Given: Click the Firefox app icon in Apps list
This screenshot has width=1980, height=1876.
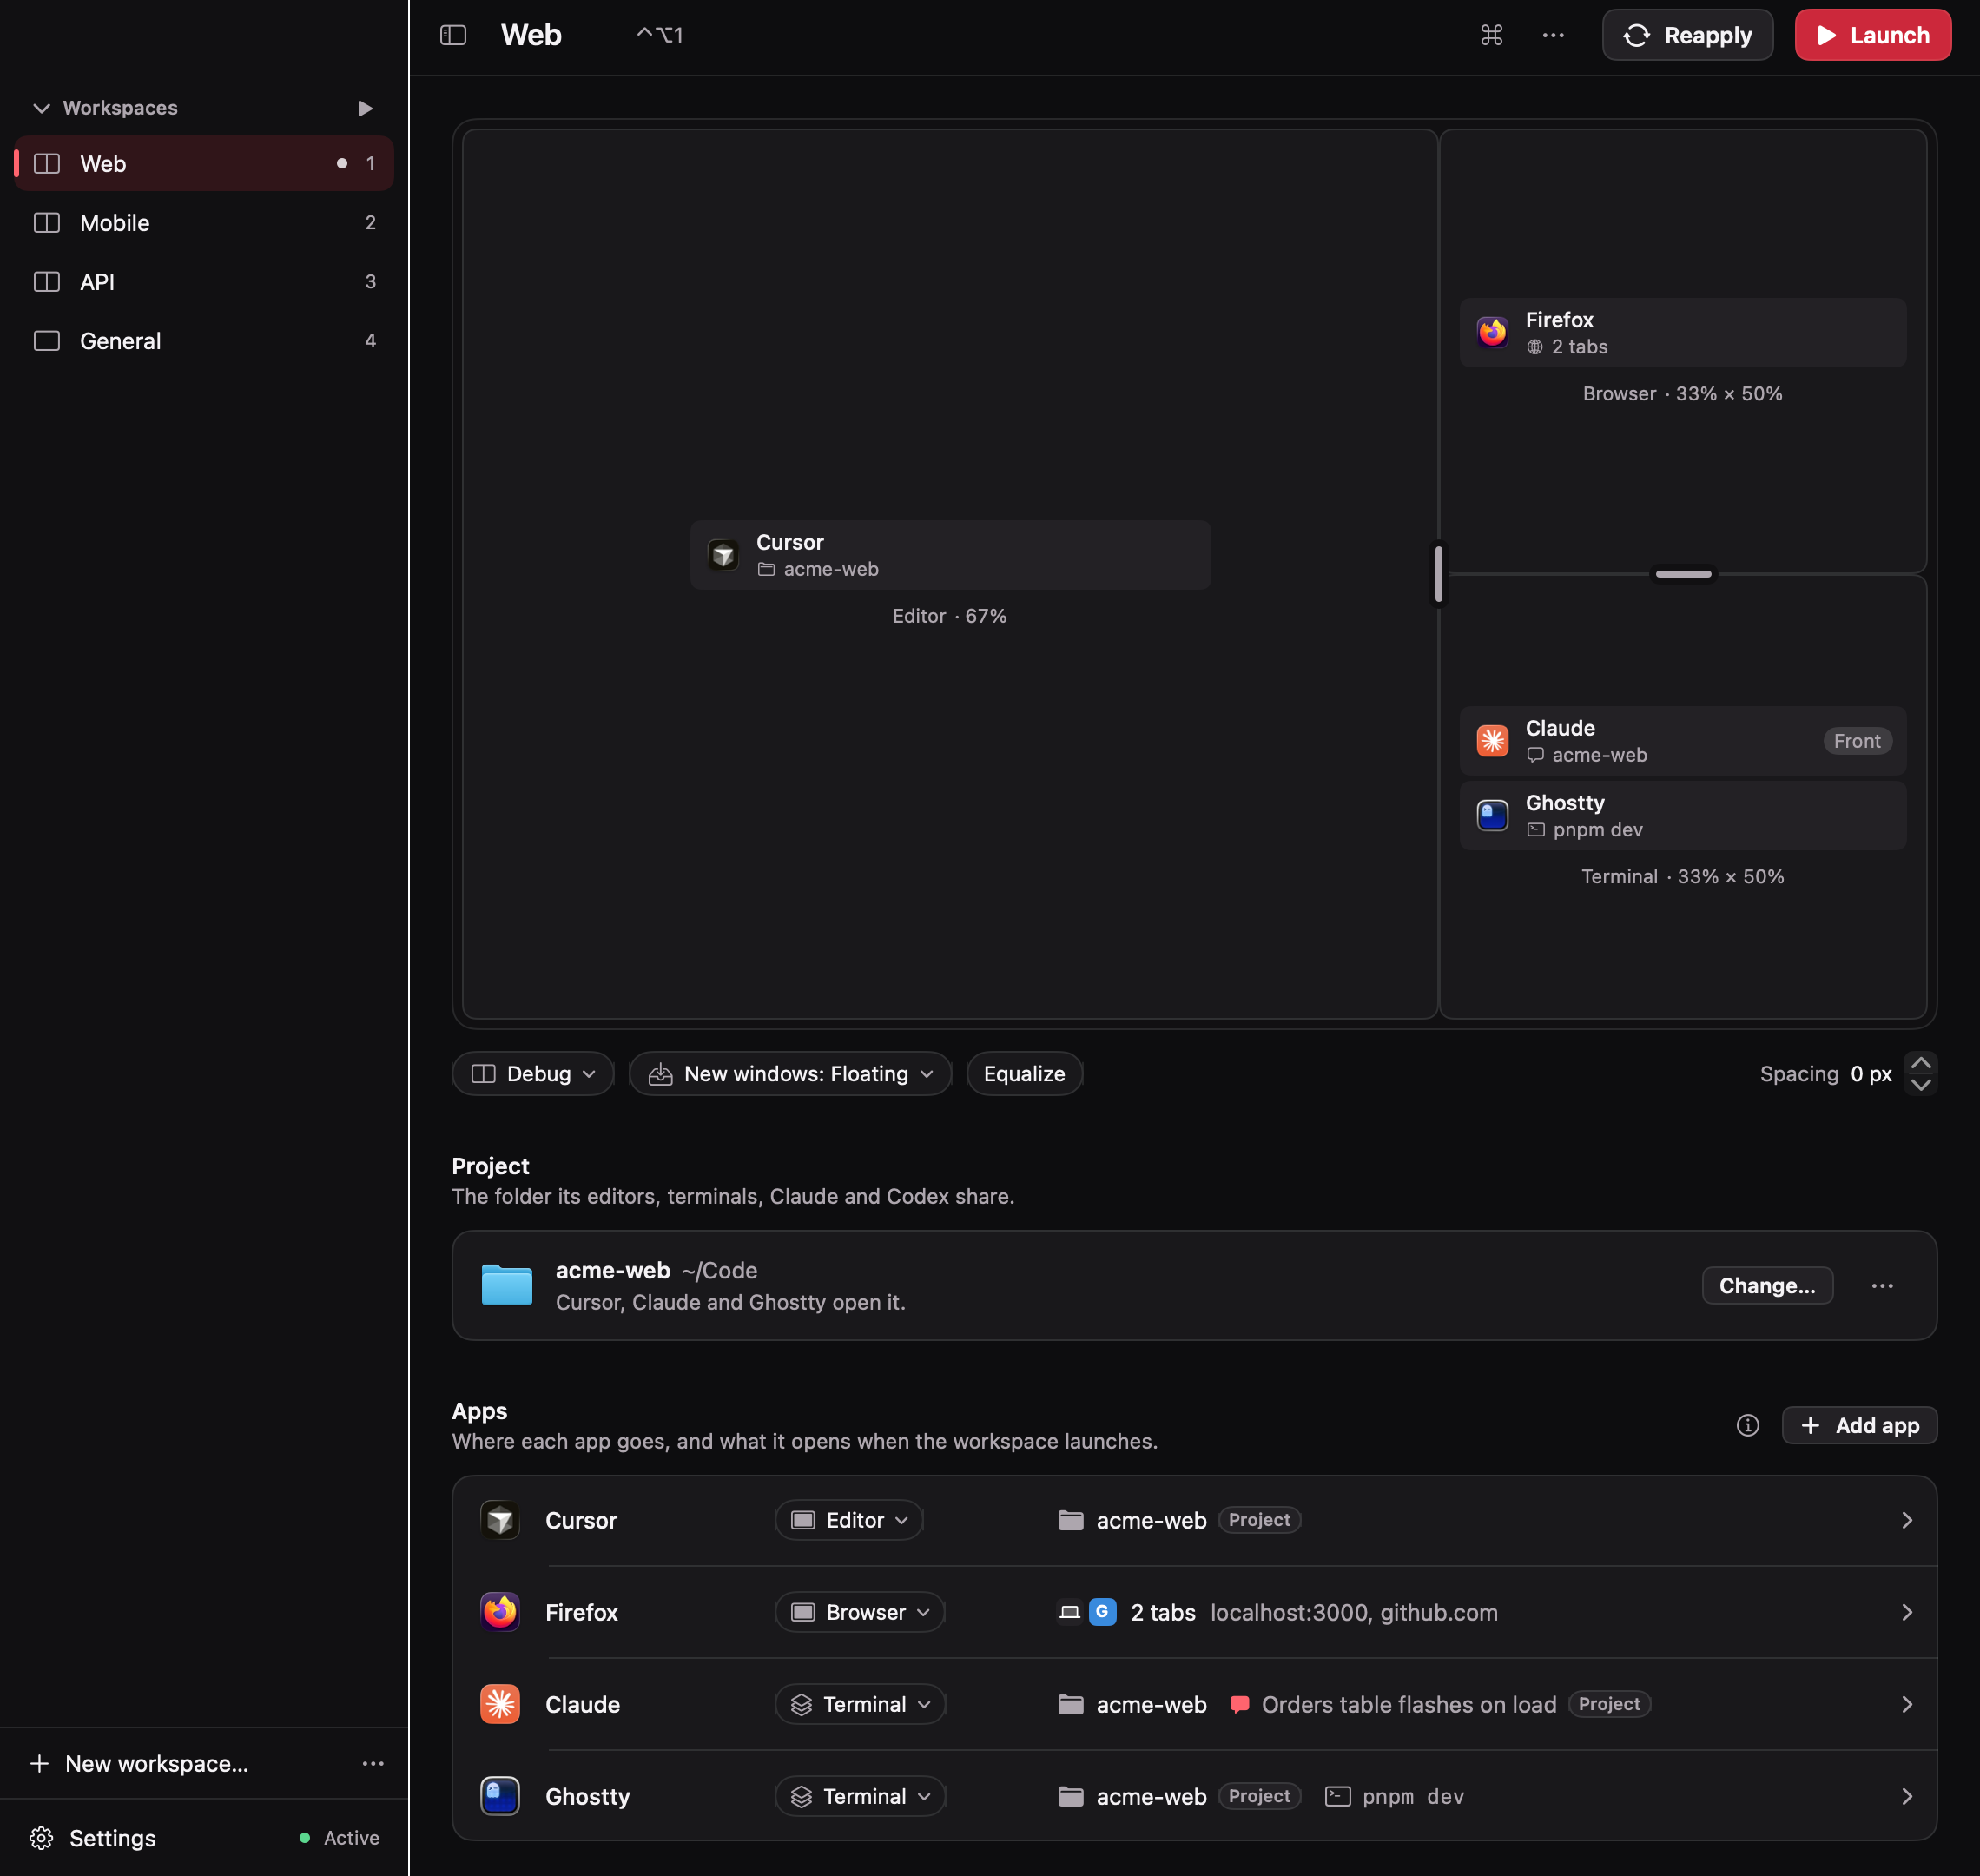Looking at the screenshot, I should pos(500,1612).
